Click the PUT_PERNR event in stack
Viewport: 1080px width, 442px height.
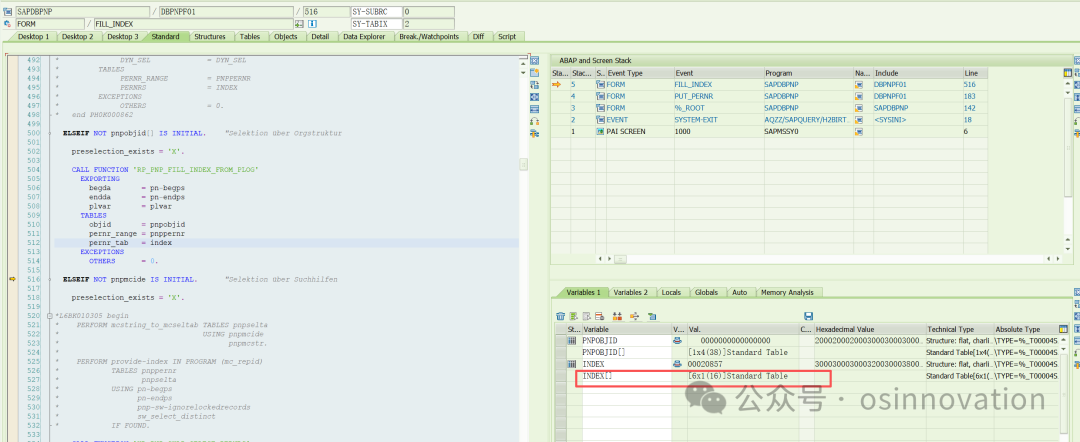tap(718, 96)
